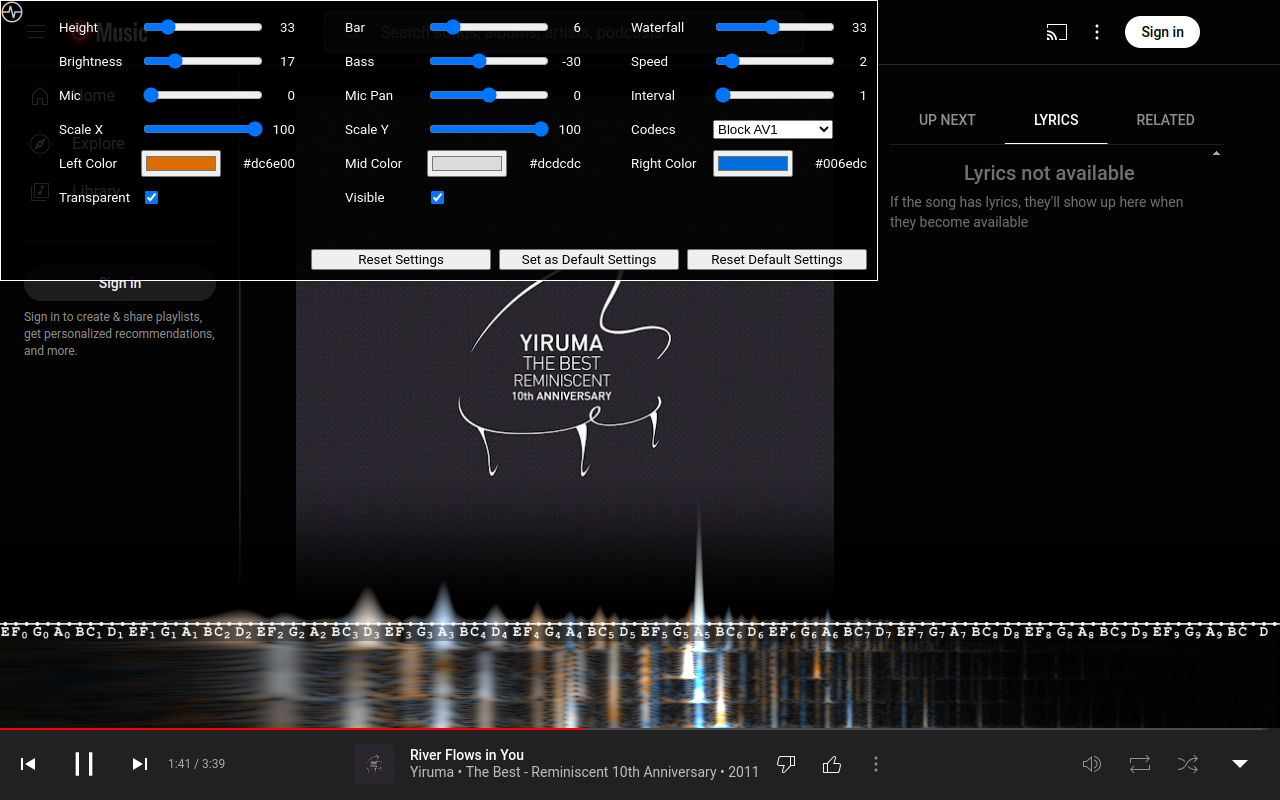This screenshot has width=1280, height=800.
Task: Click the Scale X slider
Action: pos(203,129)
